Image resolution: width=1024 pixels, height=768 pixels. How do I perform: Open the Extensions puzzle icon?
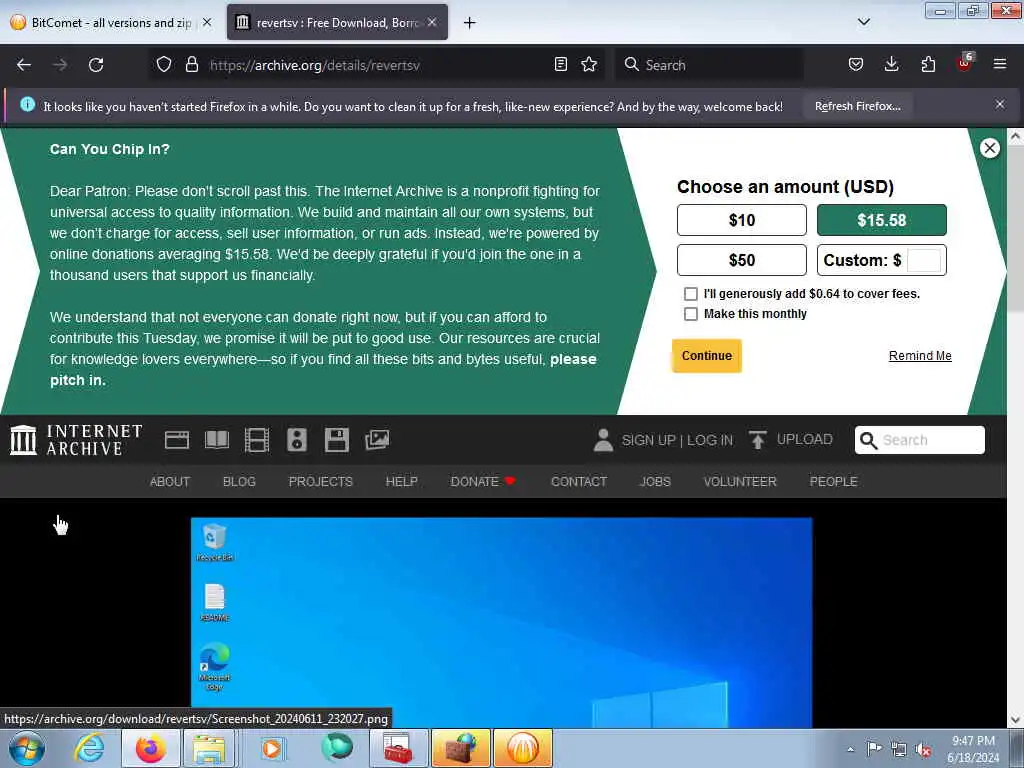click(928, 64)
